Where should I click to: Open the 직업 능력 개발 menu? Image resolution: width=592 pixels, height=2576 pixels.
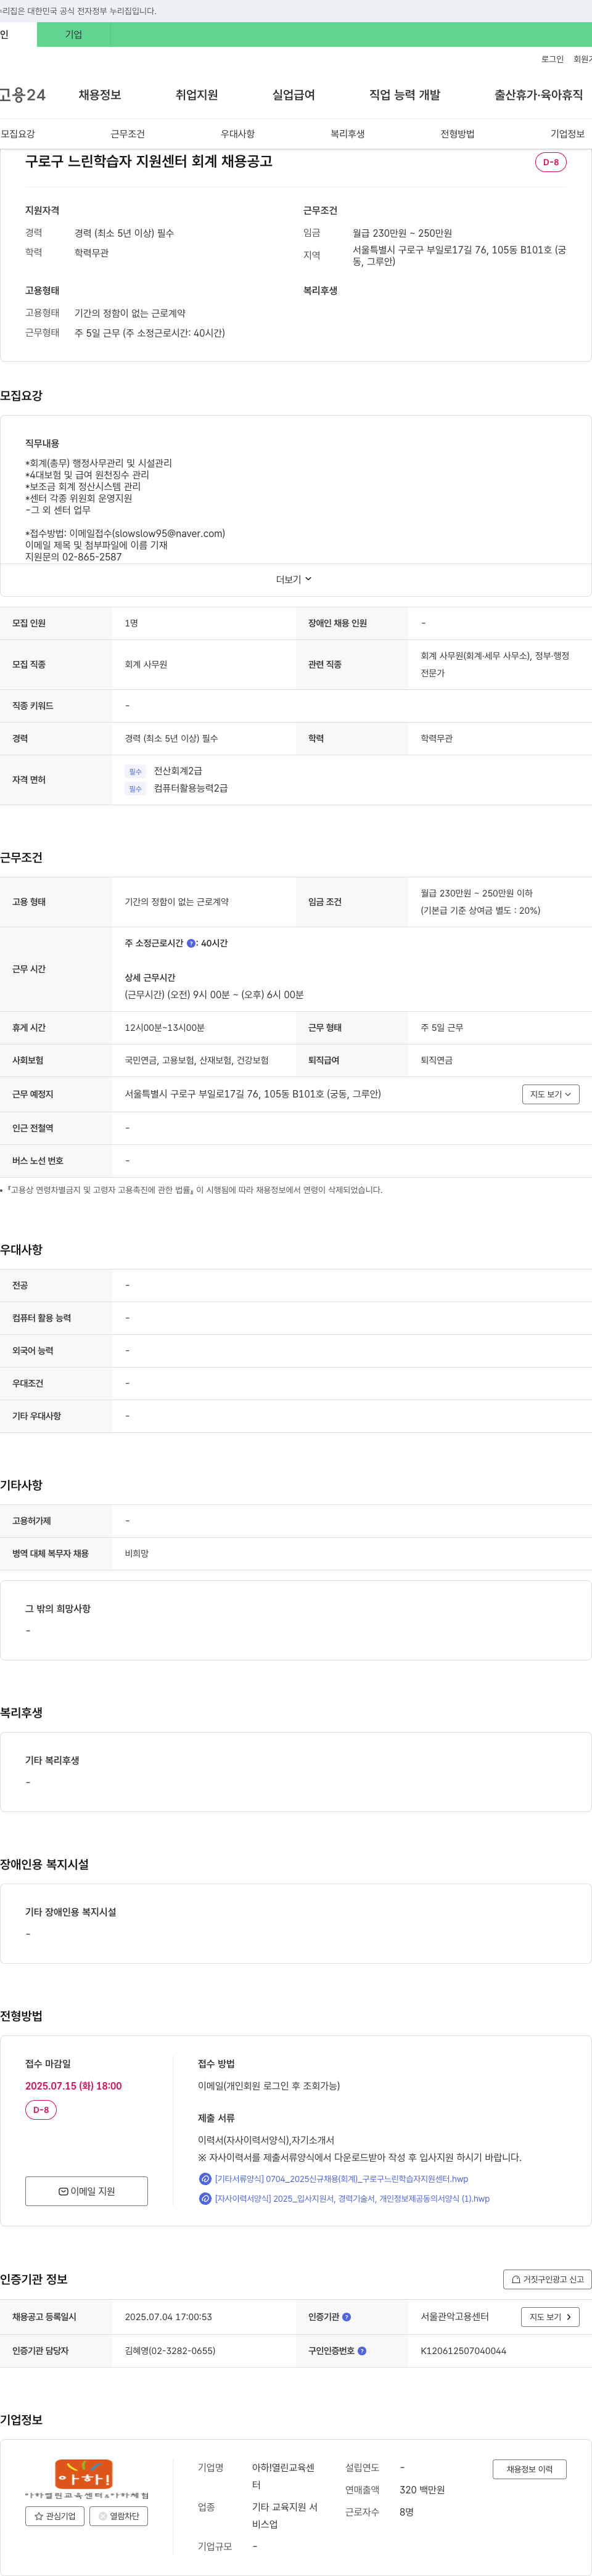pyautogui.click(x=404, y=95)
